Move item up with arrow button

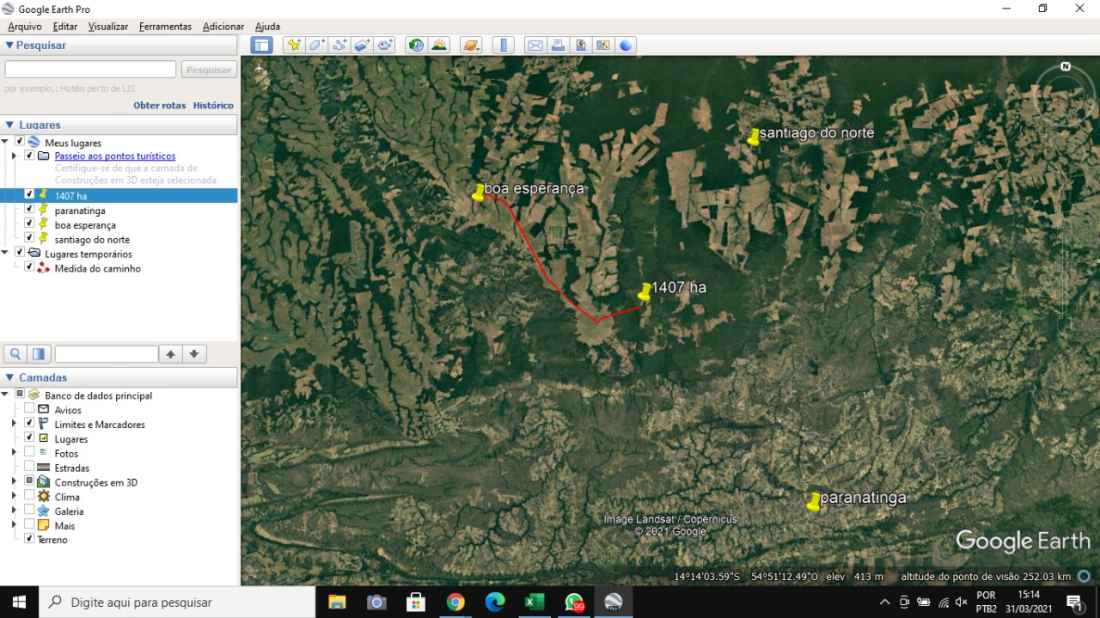point(170,354)
